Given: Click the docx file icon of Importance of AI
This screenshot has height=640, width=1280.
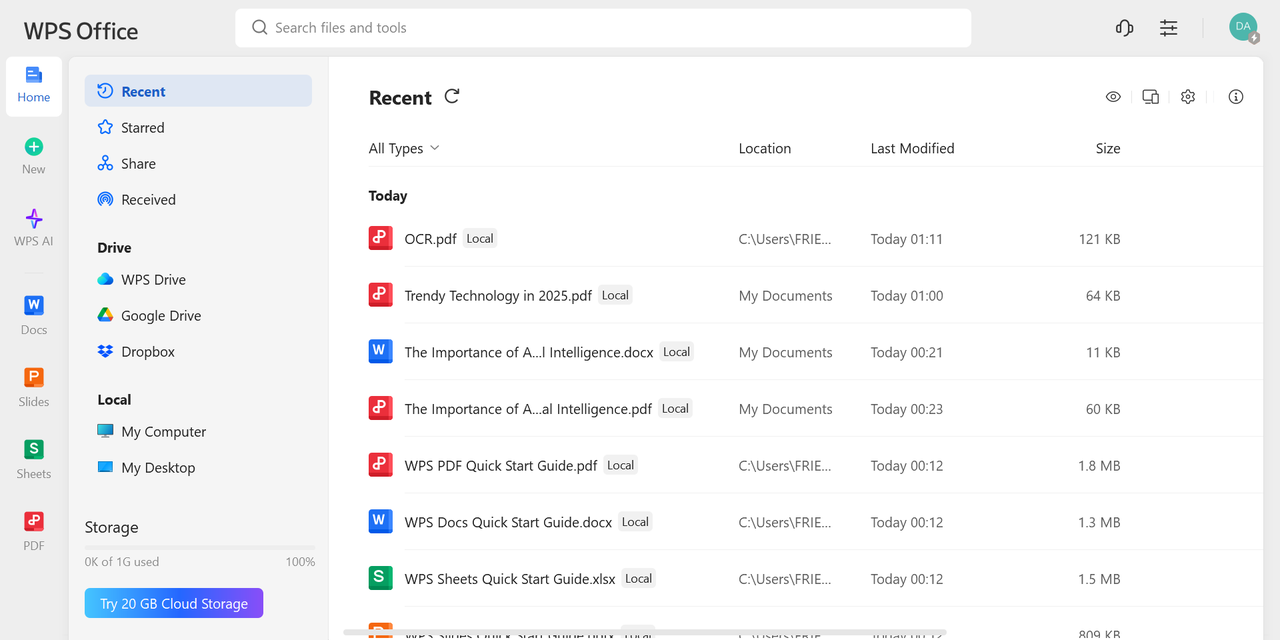Looking at the screenshot, I should 380,351.
